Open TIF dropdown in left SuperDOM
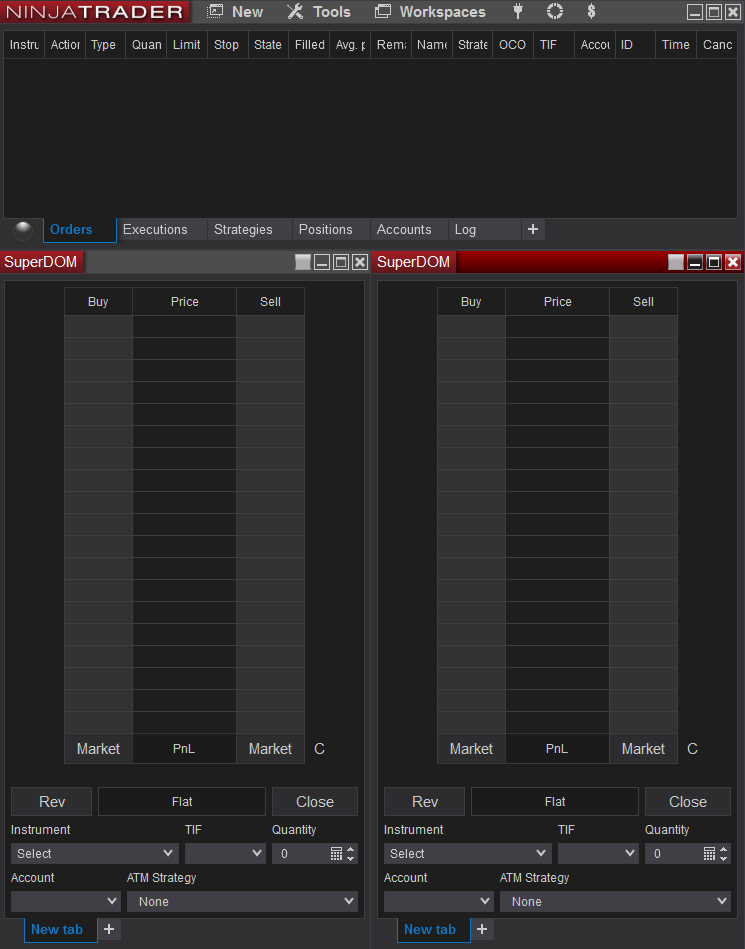 coord(225,853)
